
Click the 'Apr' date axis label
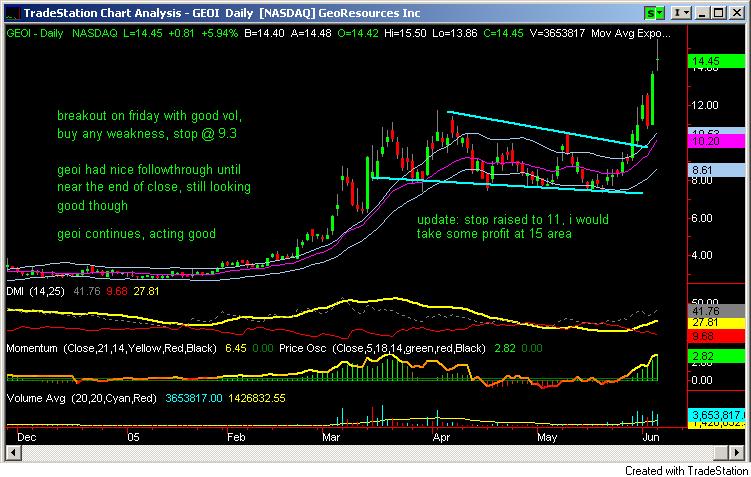click(441, 437)
